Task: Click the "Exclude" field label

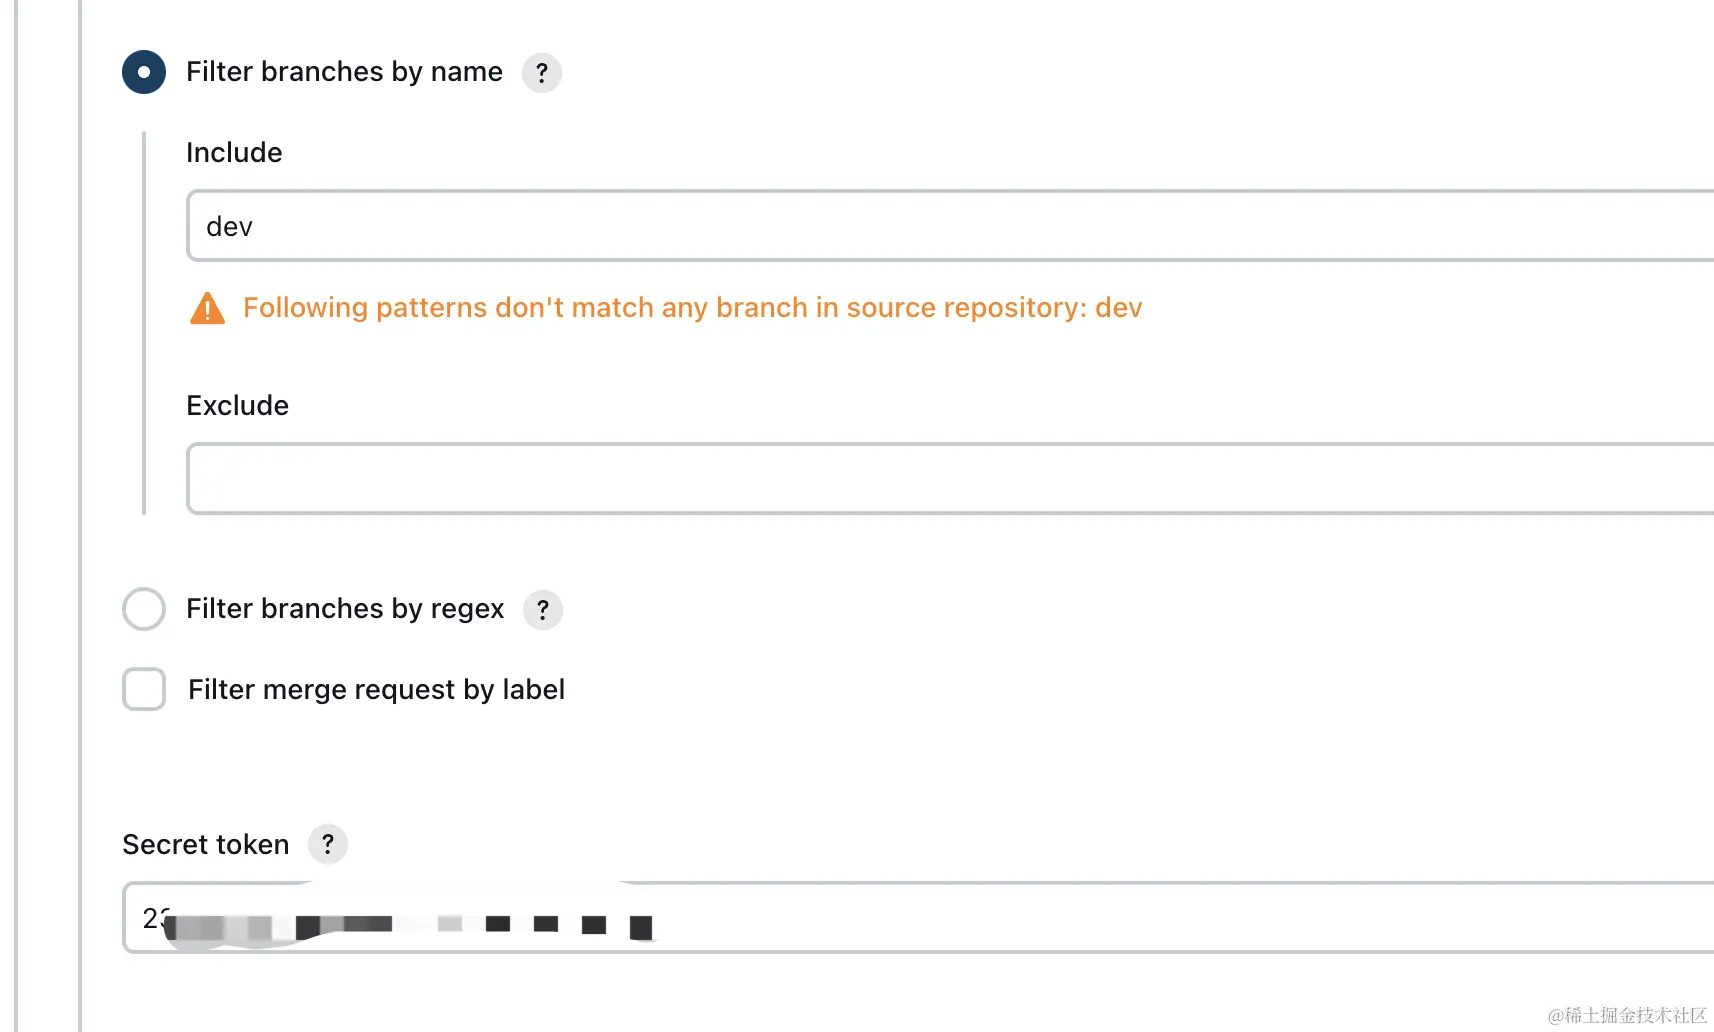Action: [237, 406]
